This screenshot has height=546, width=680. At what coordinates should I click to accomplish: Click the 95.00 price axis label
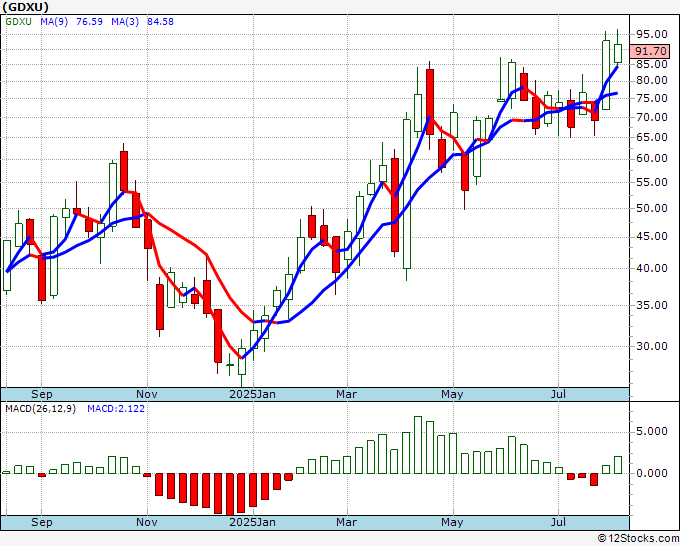[x=651, y=34]
